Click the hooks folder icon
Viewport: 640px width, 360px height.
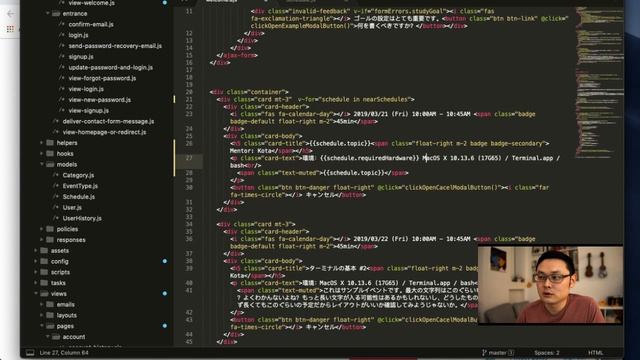(x=50, y=153)
